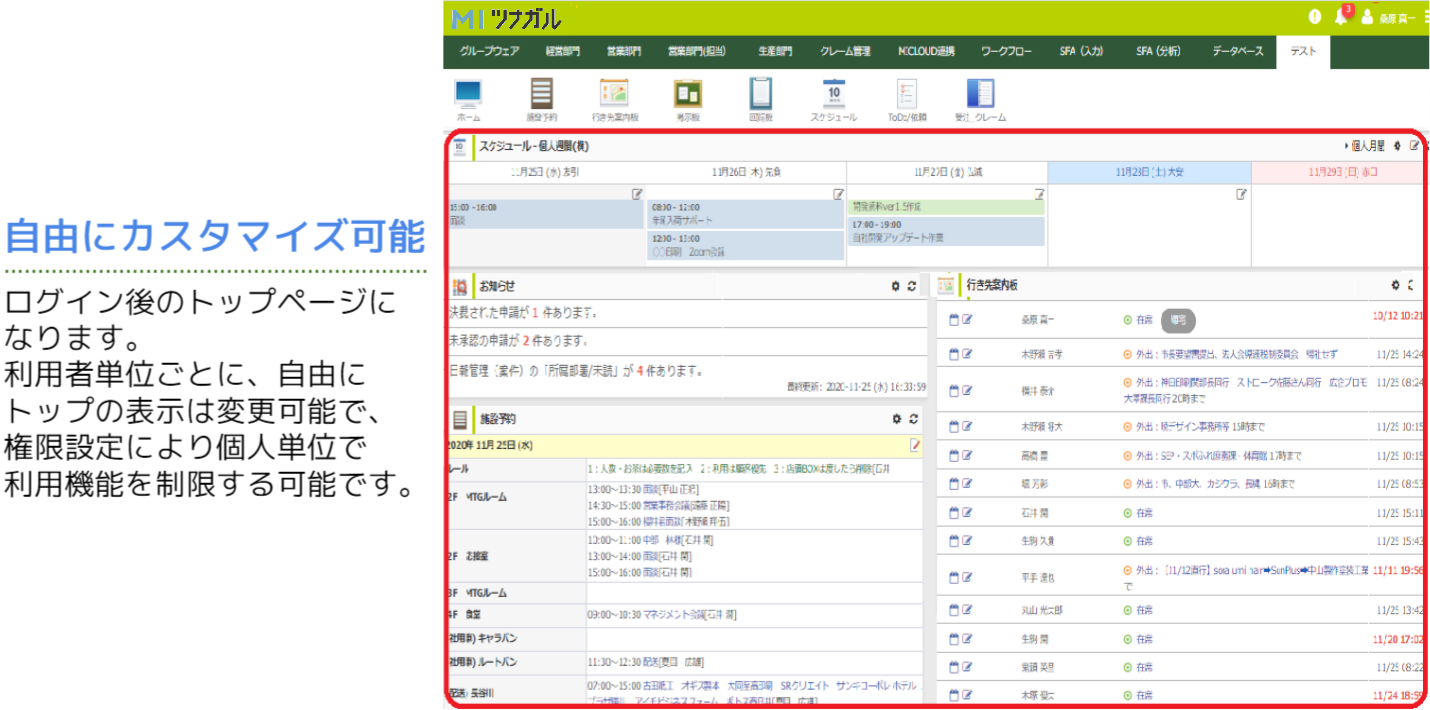Click the スケジュール calendar toolbar icon
The width and height of the screenshot is (1430, 710).
click(x=833, y=94)
